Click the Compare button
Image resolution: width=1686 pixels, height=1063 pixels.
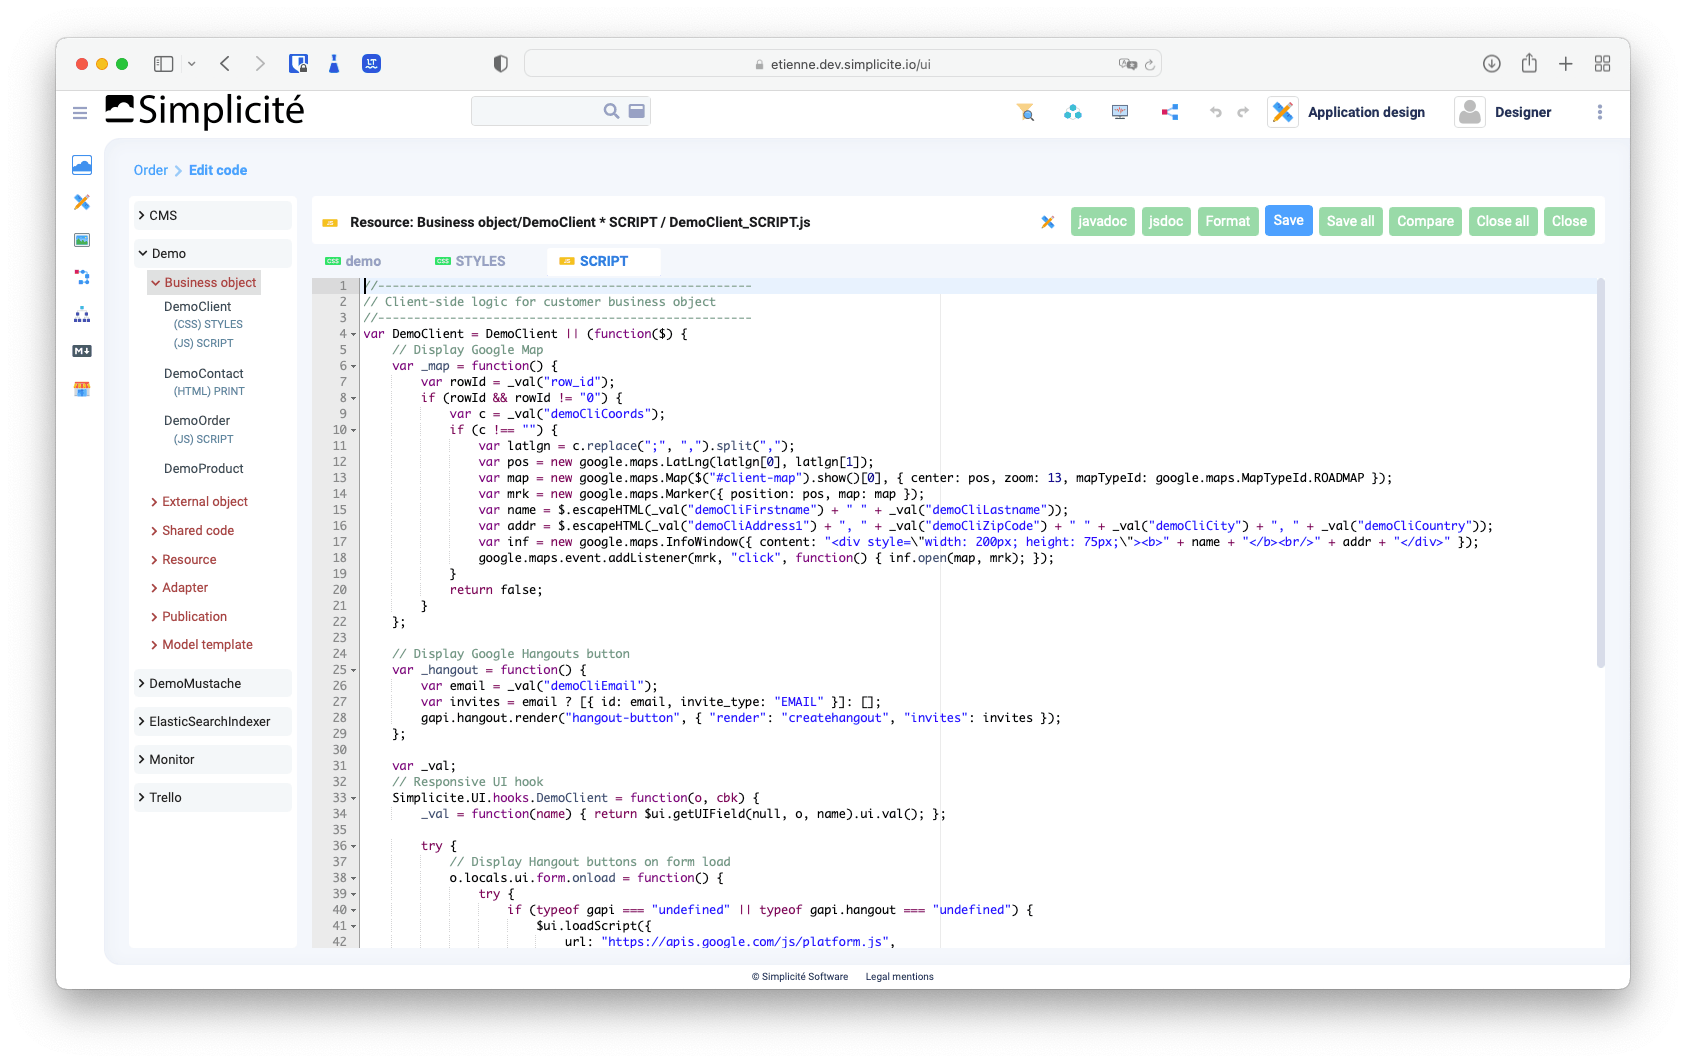click(1425, 221)
